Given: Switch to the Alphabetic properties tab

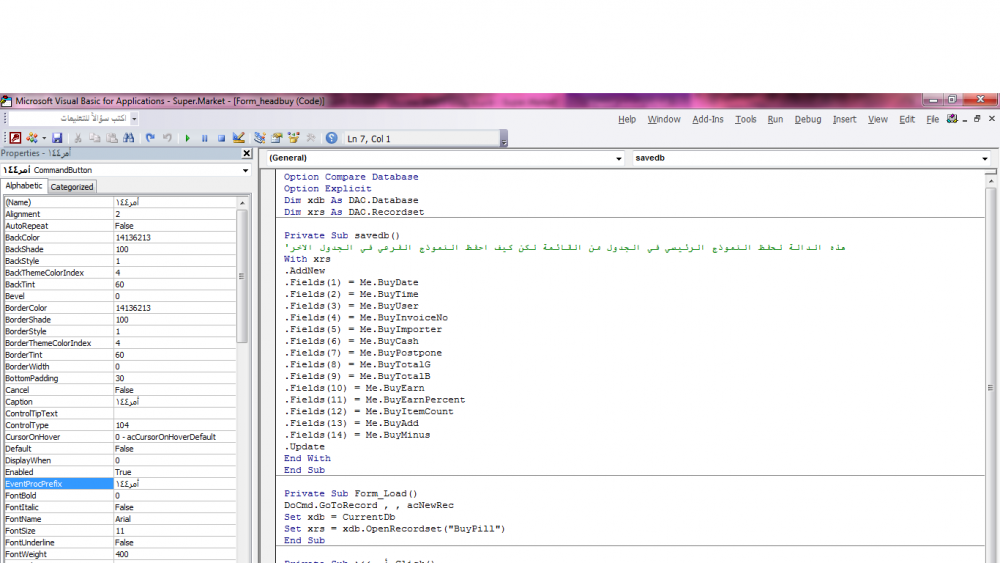Looking at the screenshot, I should coord(24,186).
